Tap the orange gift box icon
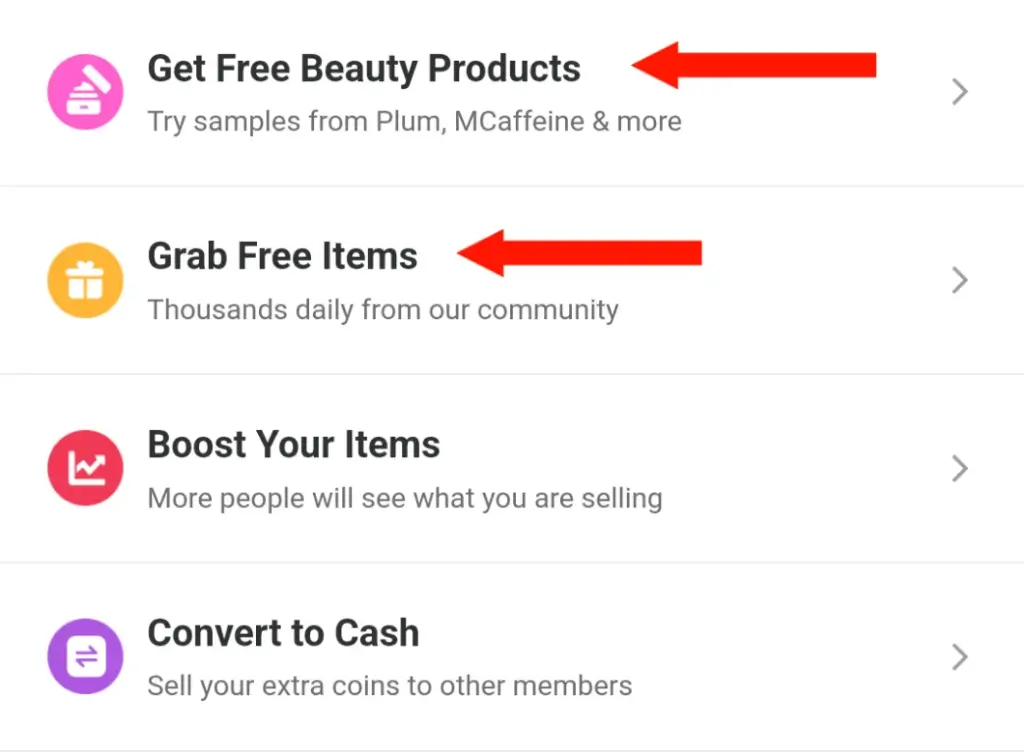The width and height of the screenshot is (1024, 752). click(85, 280)
